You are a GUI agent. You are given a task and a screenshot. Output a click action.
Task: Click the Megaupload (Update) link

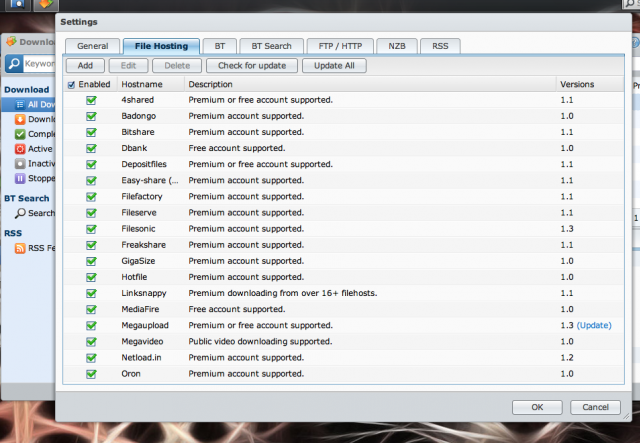click(x=594, y=325)
